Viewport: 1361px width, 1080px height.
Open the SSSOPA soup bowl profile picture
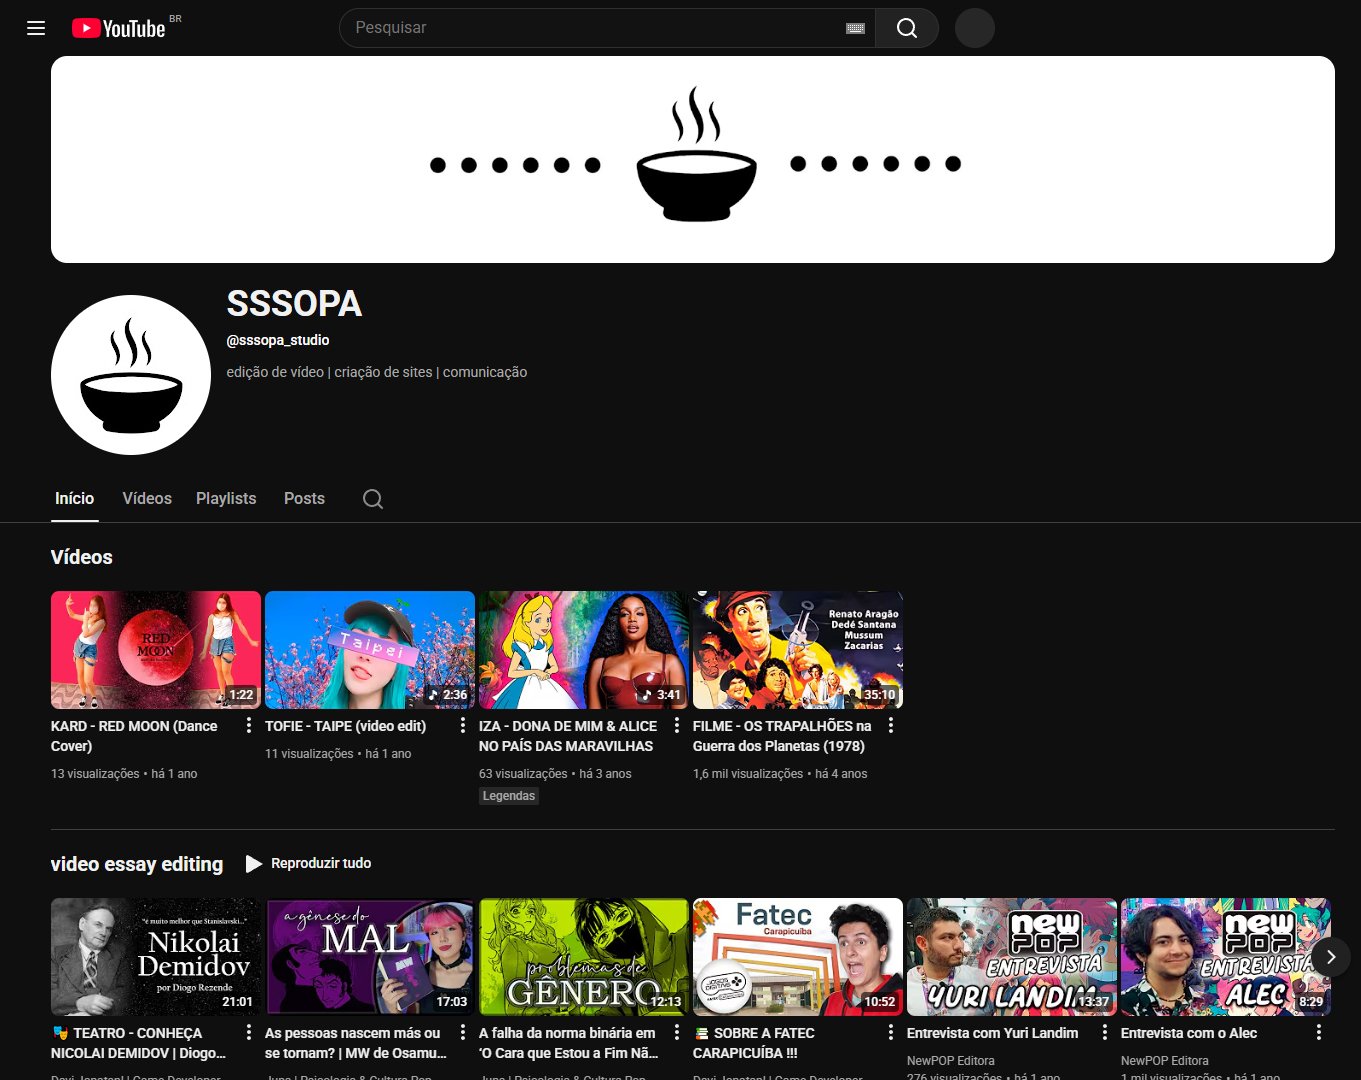point(131,375)
